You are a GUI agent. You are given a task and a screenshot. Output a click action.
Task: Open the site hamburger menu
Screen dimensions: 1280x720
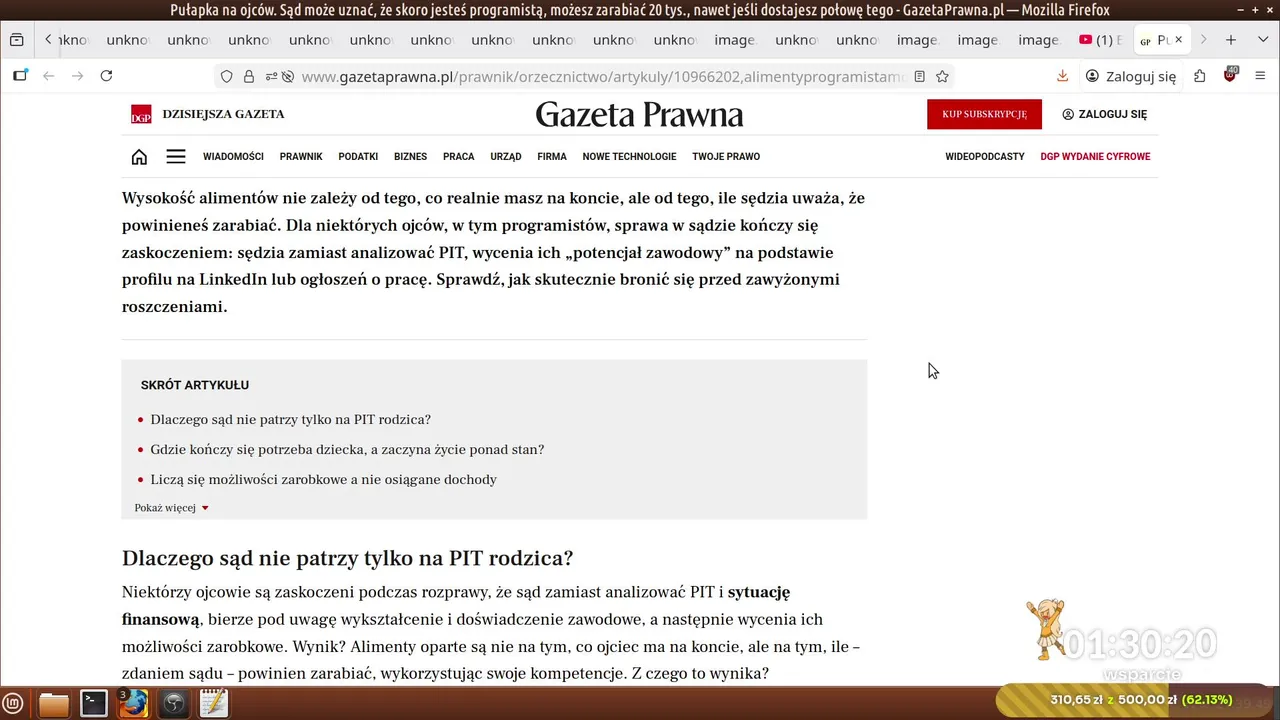click(176, 157)
